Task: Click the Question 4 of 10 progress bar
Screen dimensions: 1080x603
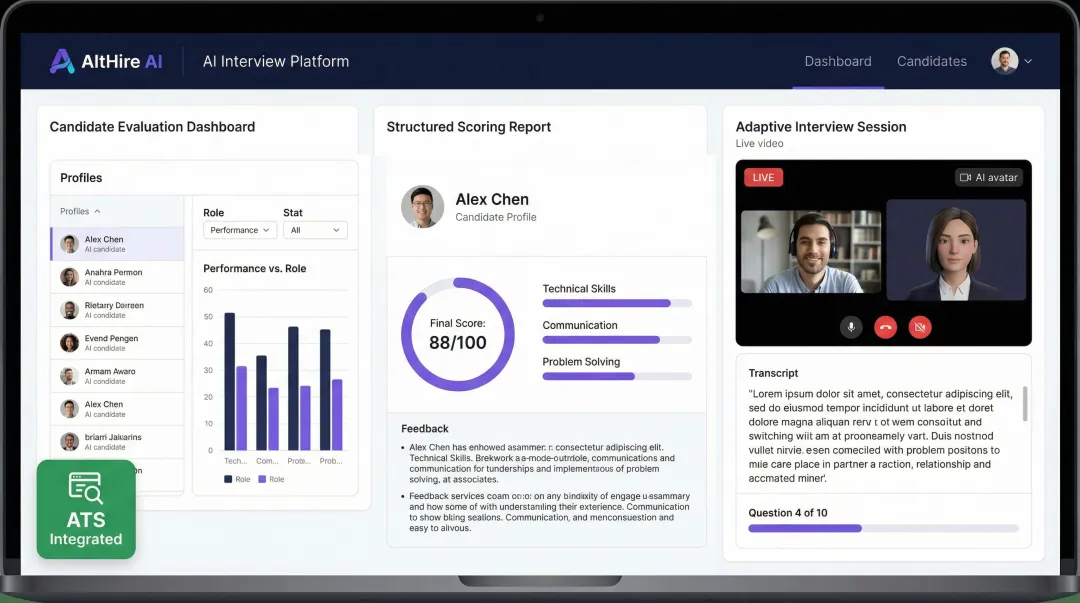Action: tap(884, 529)
